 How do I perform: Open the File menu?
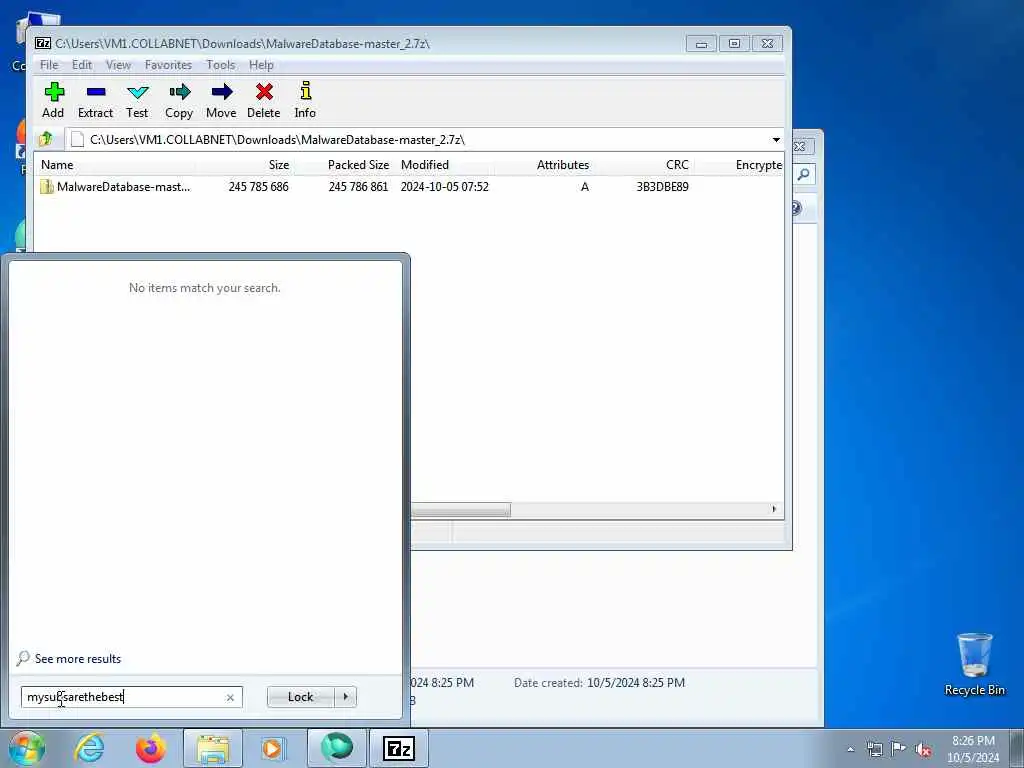point(49,65)
